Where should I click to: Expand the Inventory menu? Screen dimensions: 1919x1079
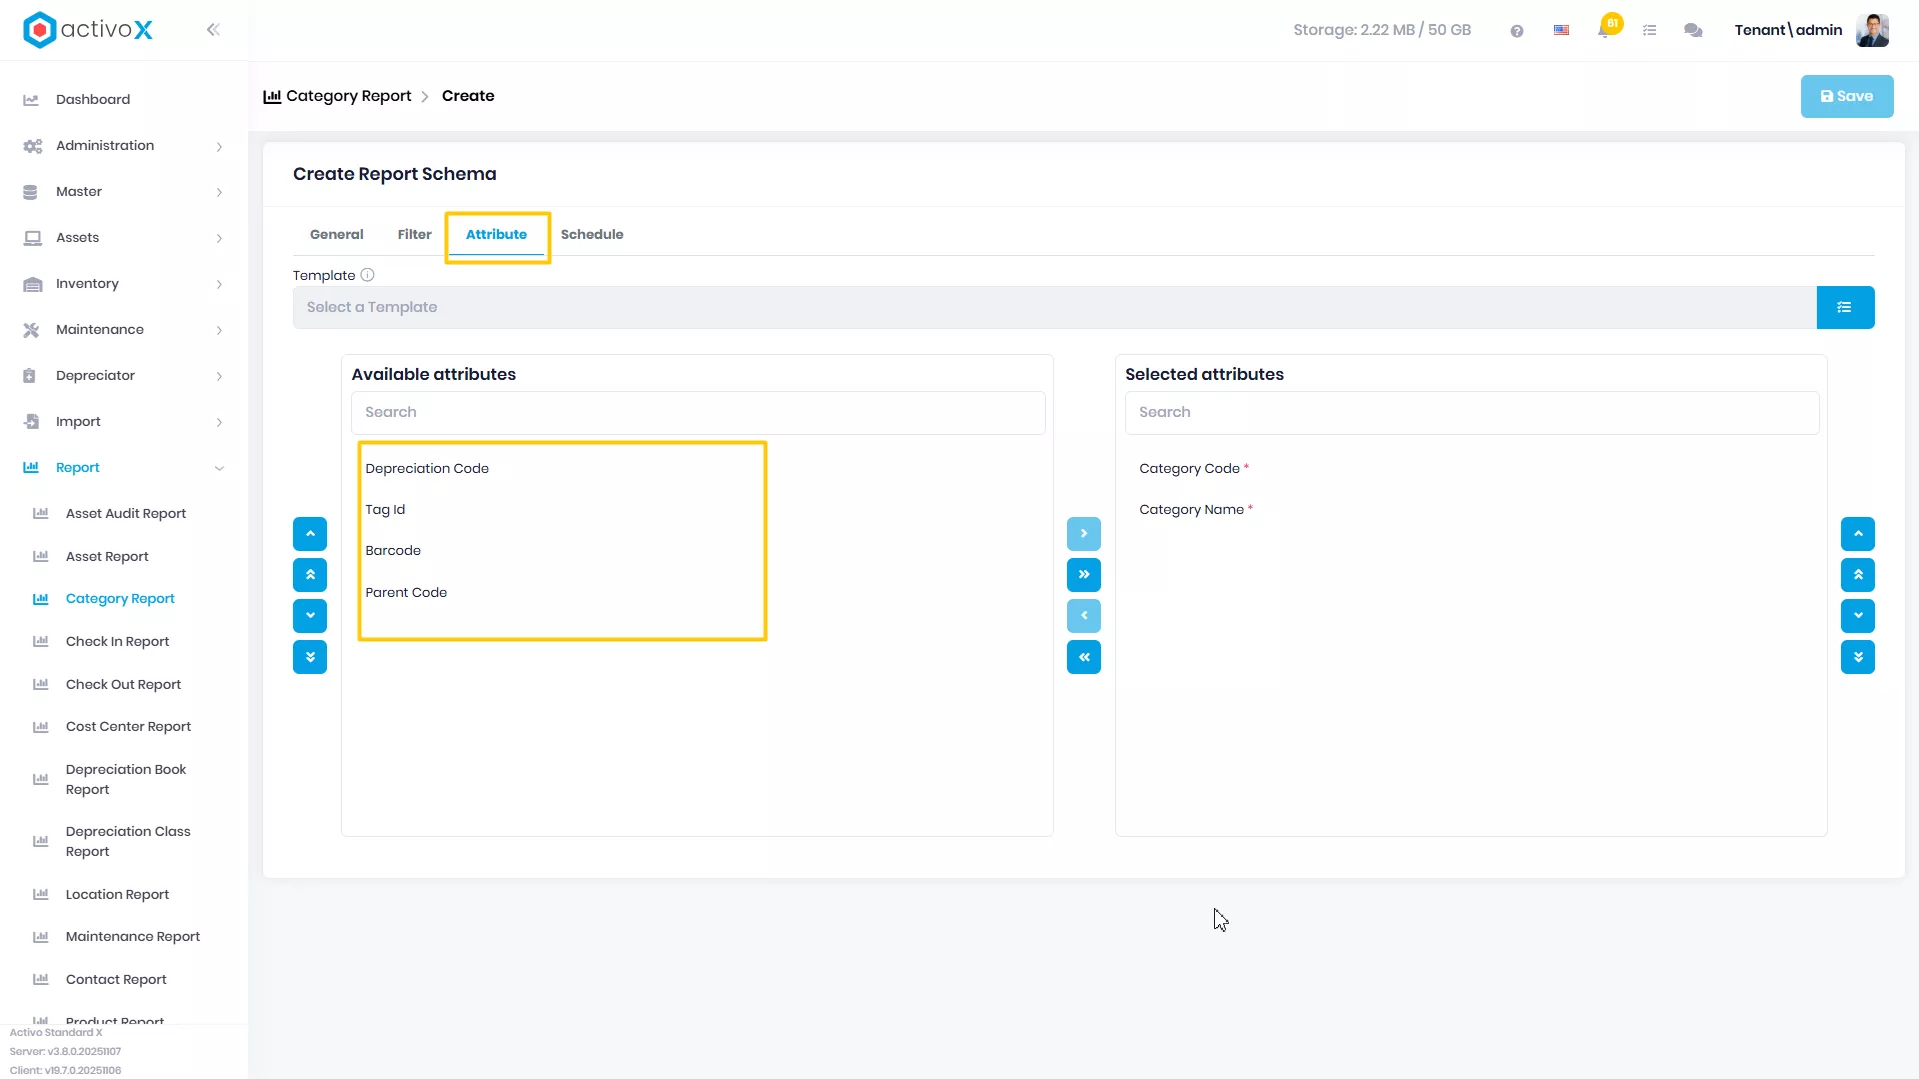click(x=124, y=284)
